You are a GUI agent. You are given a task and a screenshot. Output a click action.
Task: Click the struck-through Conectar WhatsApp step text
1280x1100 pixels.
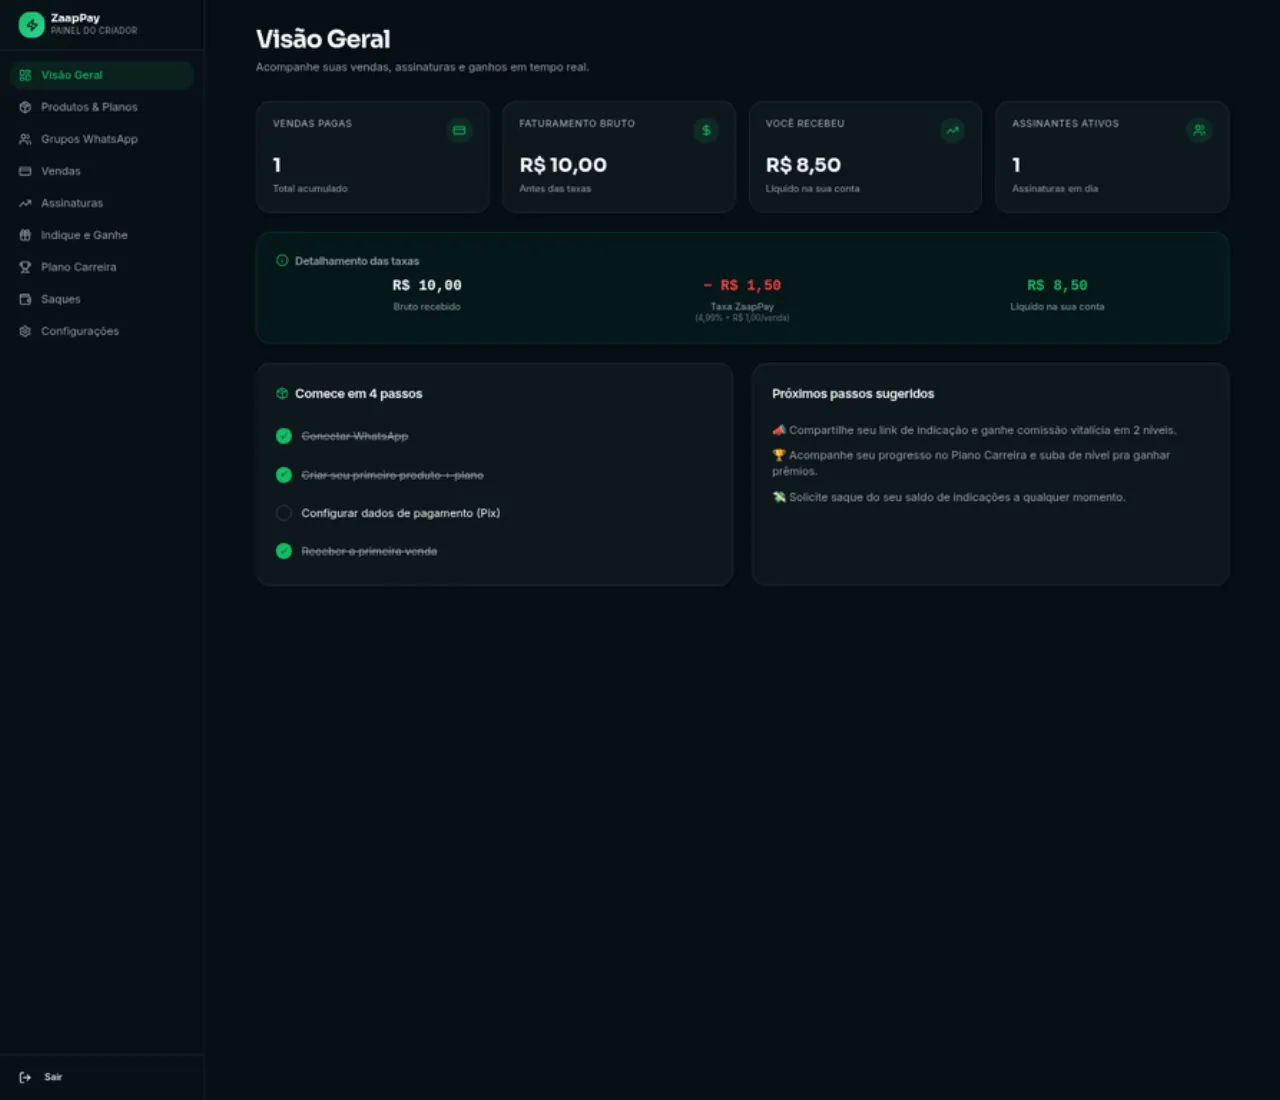pyautogui.click(x=355, y=436)
